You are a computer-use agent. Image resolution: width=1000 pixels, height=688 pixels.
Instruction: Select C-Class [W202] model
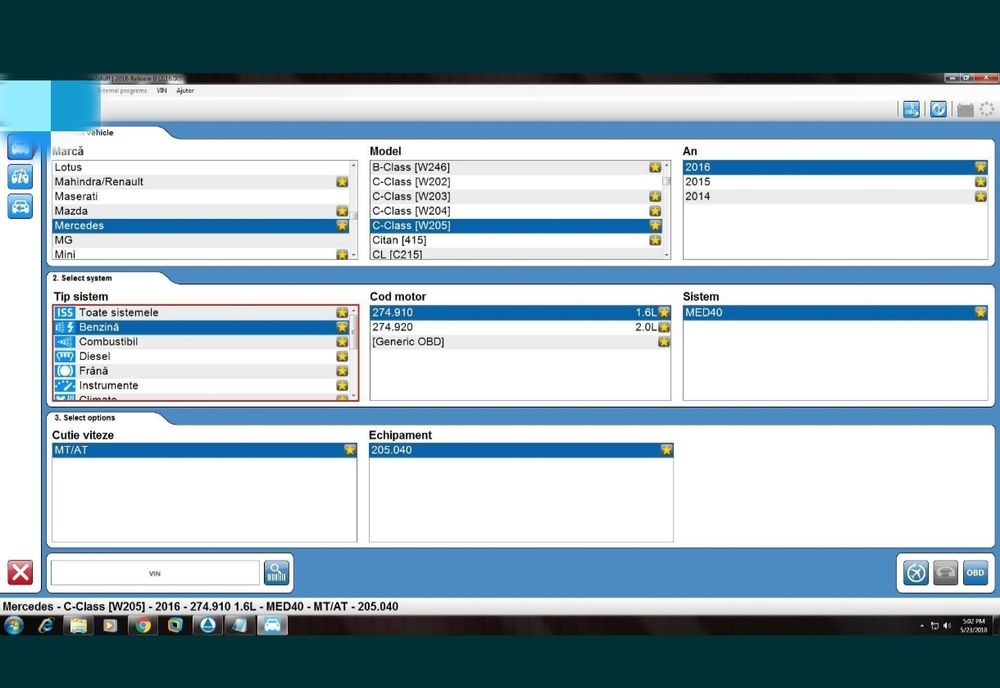click(x=516, y=182)
